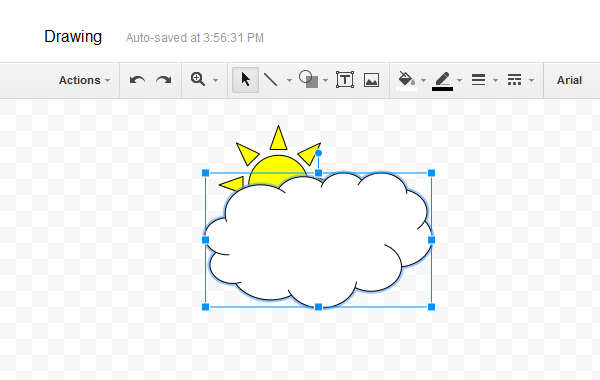Select the Zoom magnifier tool

click(x=198, y=80)
